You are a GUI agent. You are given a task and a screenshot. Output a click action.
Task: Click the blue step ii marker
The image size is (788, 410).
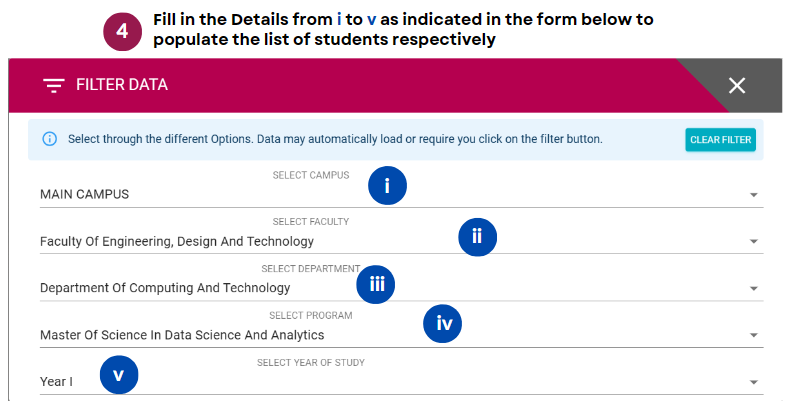pyautogui.click(x=477, y=237)
